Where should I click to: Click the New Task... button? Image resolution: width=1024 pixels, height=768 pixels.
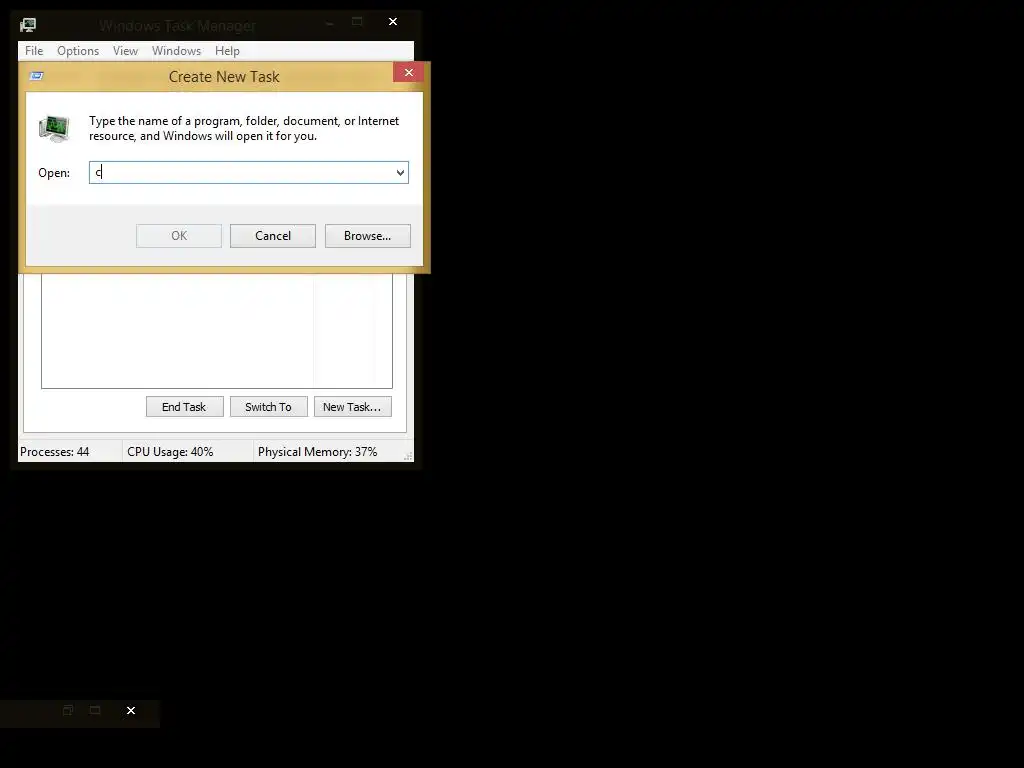(353, 407)
